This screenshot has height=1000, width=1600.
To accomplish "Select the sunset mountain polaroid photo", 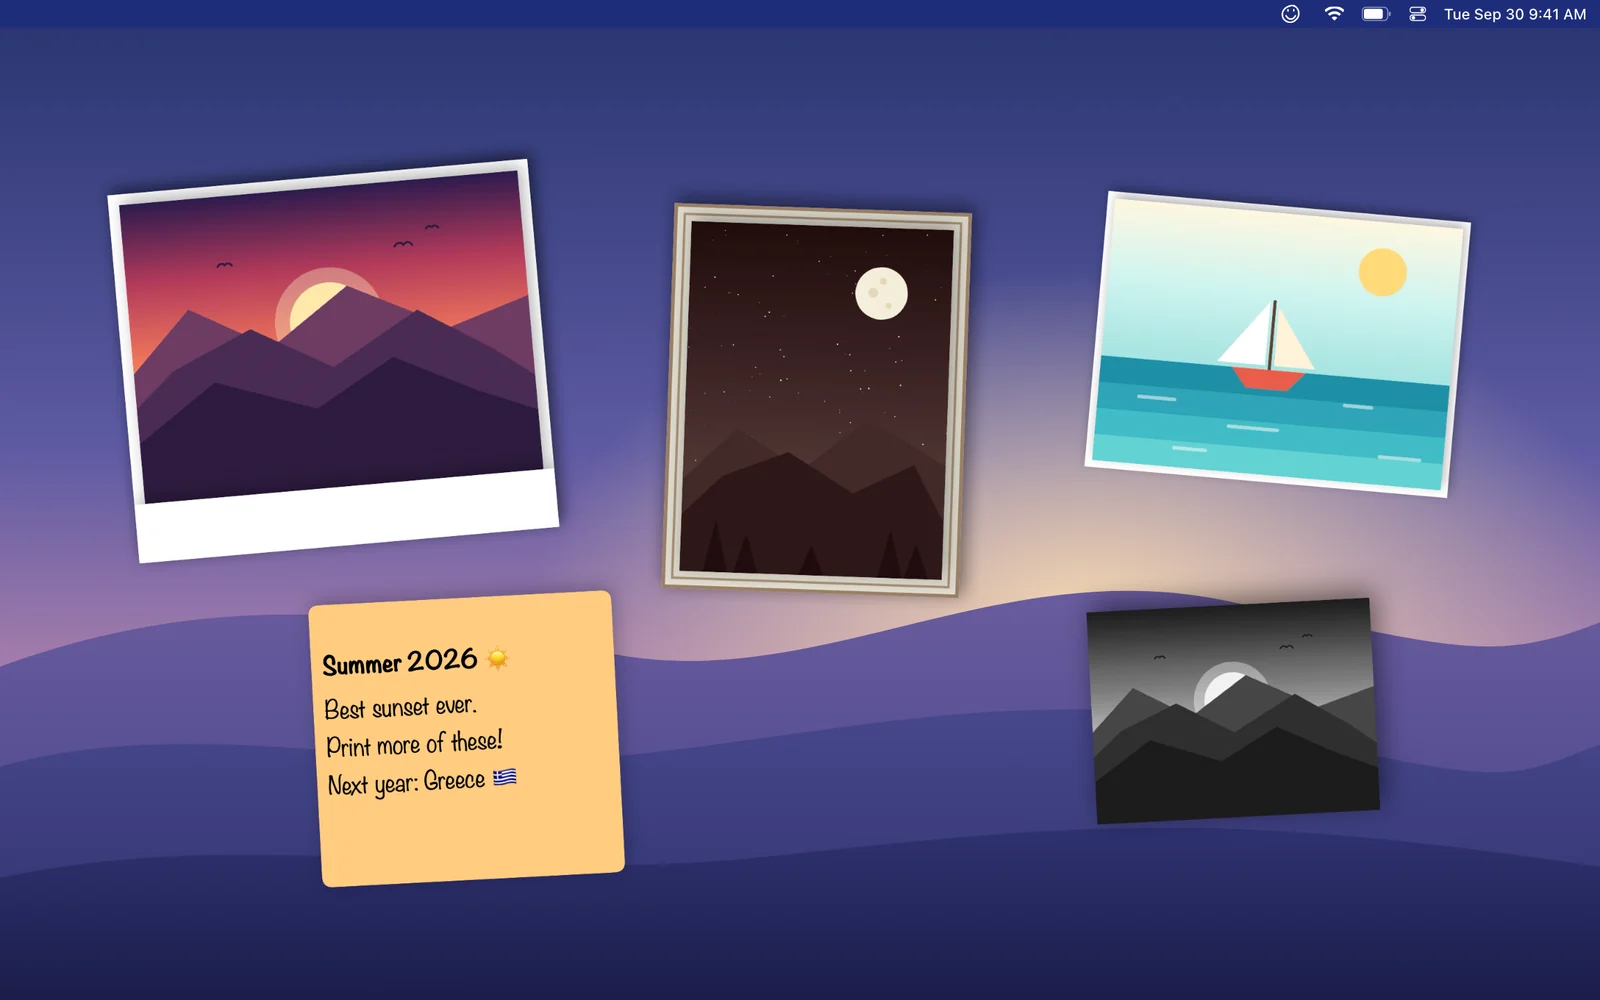I will coord(333,361).
